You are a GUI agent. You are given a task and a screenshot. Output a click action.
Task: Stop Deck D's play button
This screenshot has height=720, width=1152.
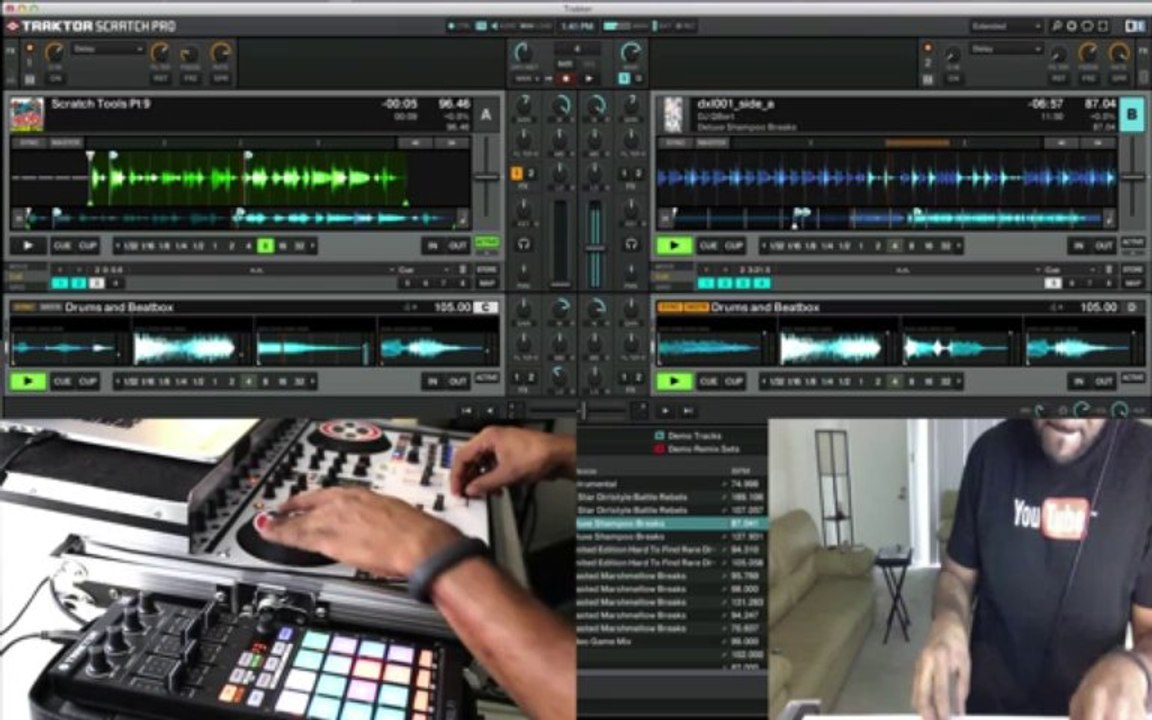pos(674,381)
